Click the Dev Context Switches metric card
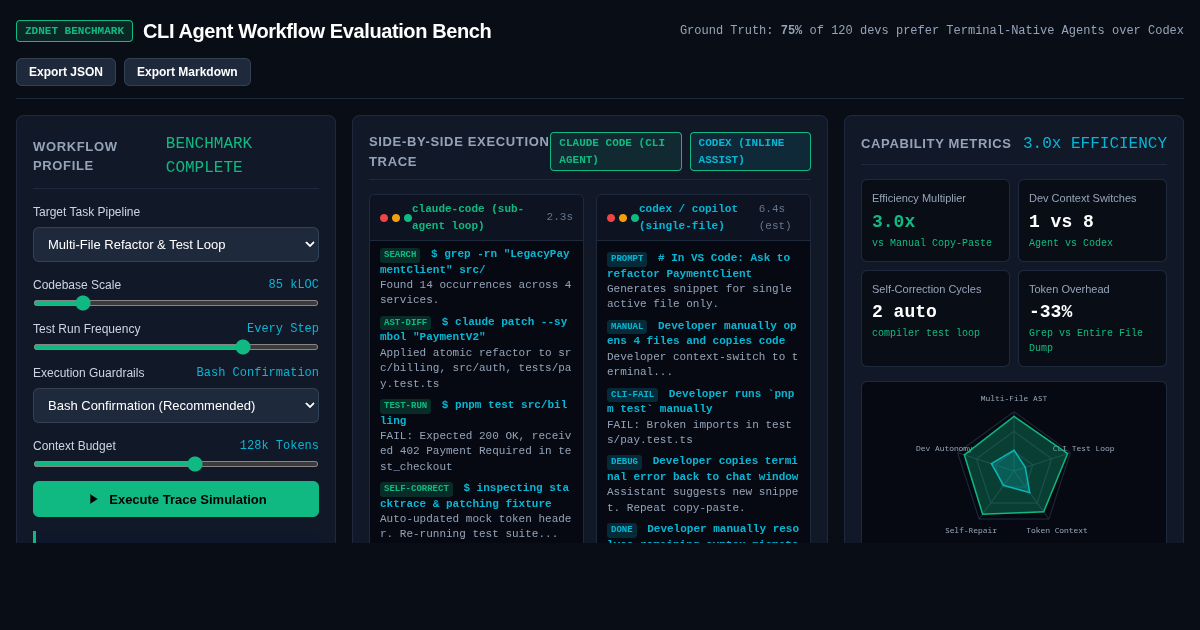 [1092, 220]
